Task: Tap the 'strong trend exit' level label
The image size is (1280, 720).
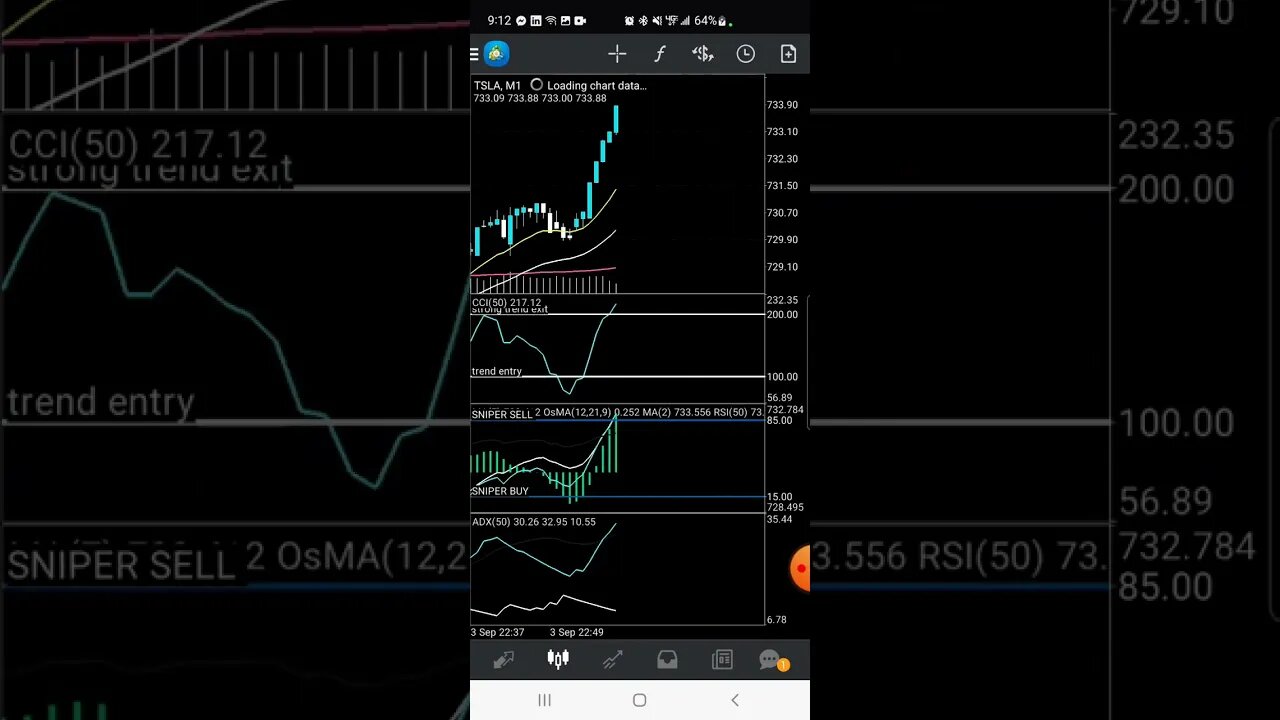Action: [x=509, y=310]
